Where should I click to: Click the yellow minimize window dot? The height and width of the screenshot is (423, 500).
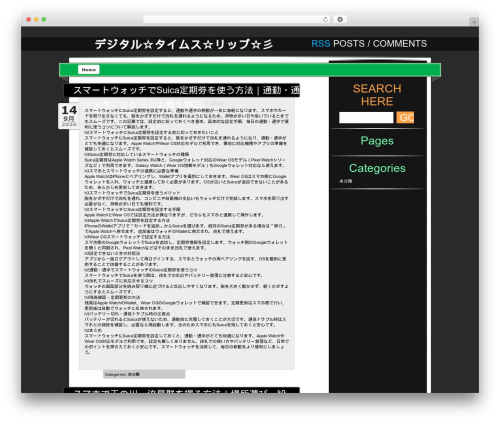(36, 19)
